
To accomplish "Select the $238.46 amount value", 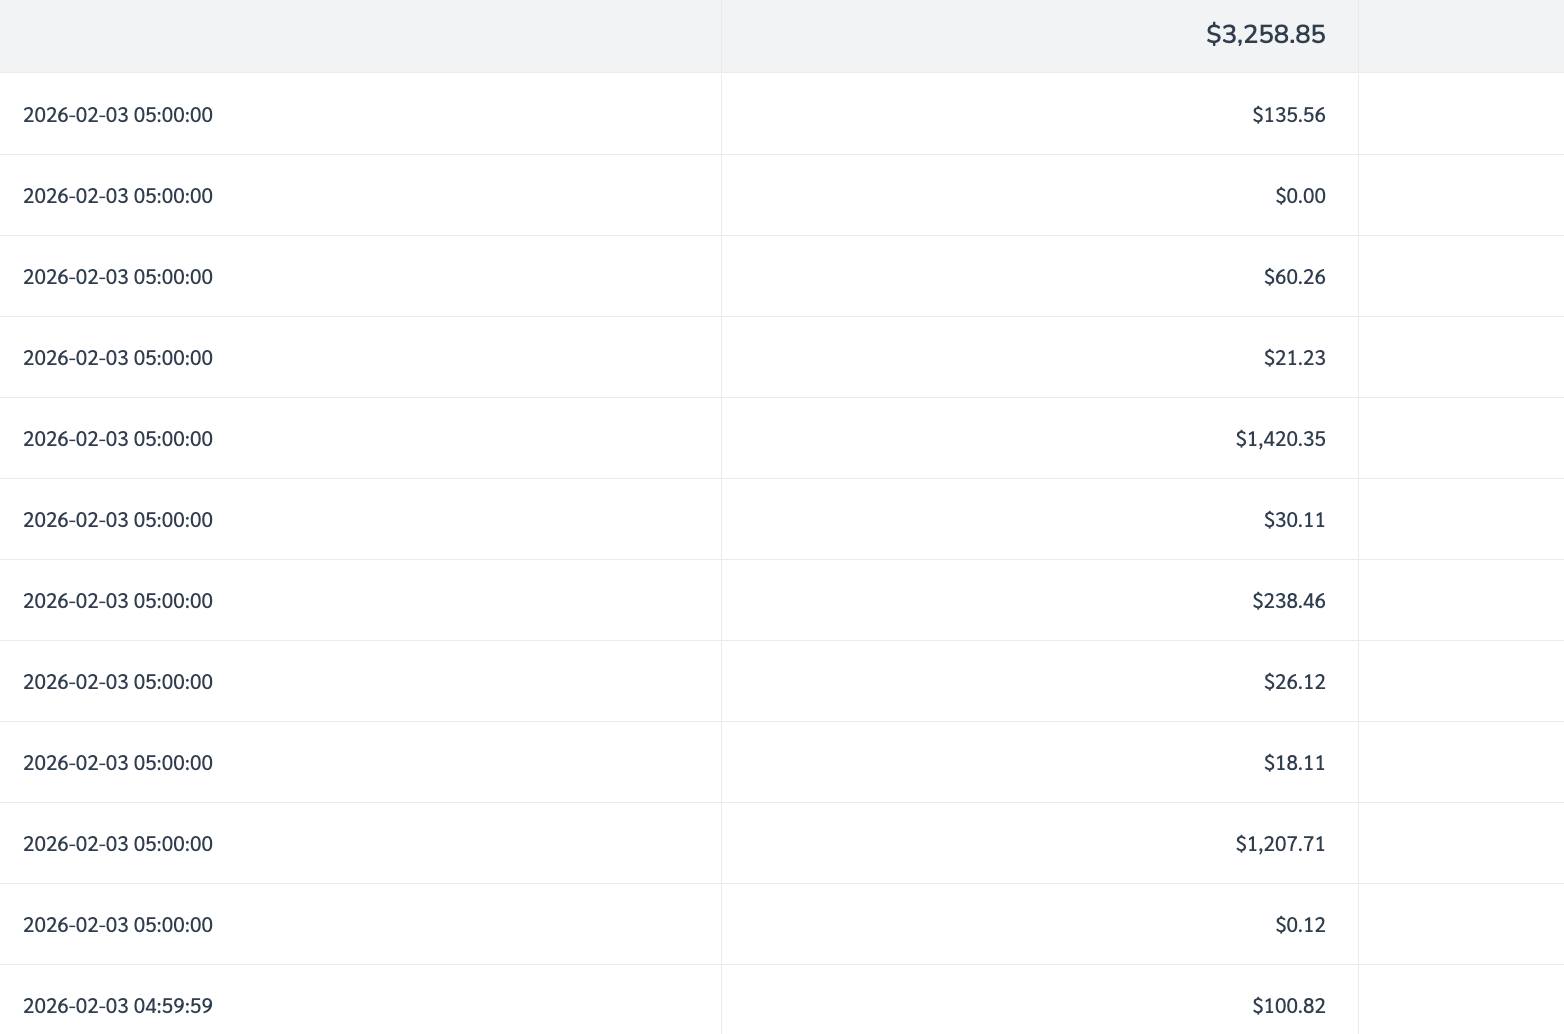I will 1288,601.
